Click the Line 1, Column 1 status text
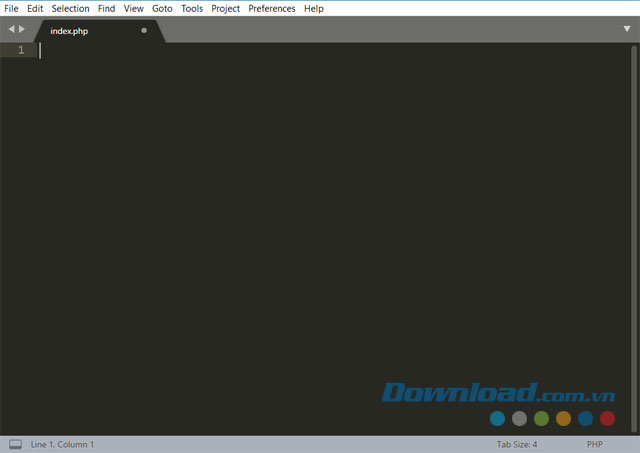The image size is (640, 453). pyautogui.click(x=62, y=444)
